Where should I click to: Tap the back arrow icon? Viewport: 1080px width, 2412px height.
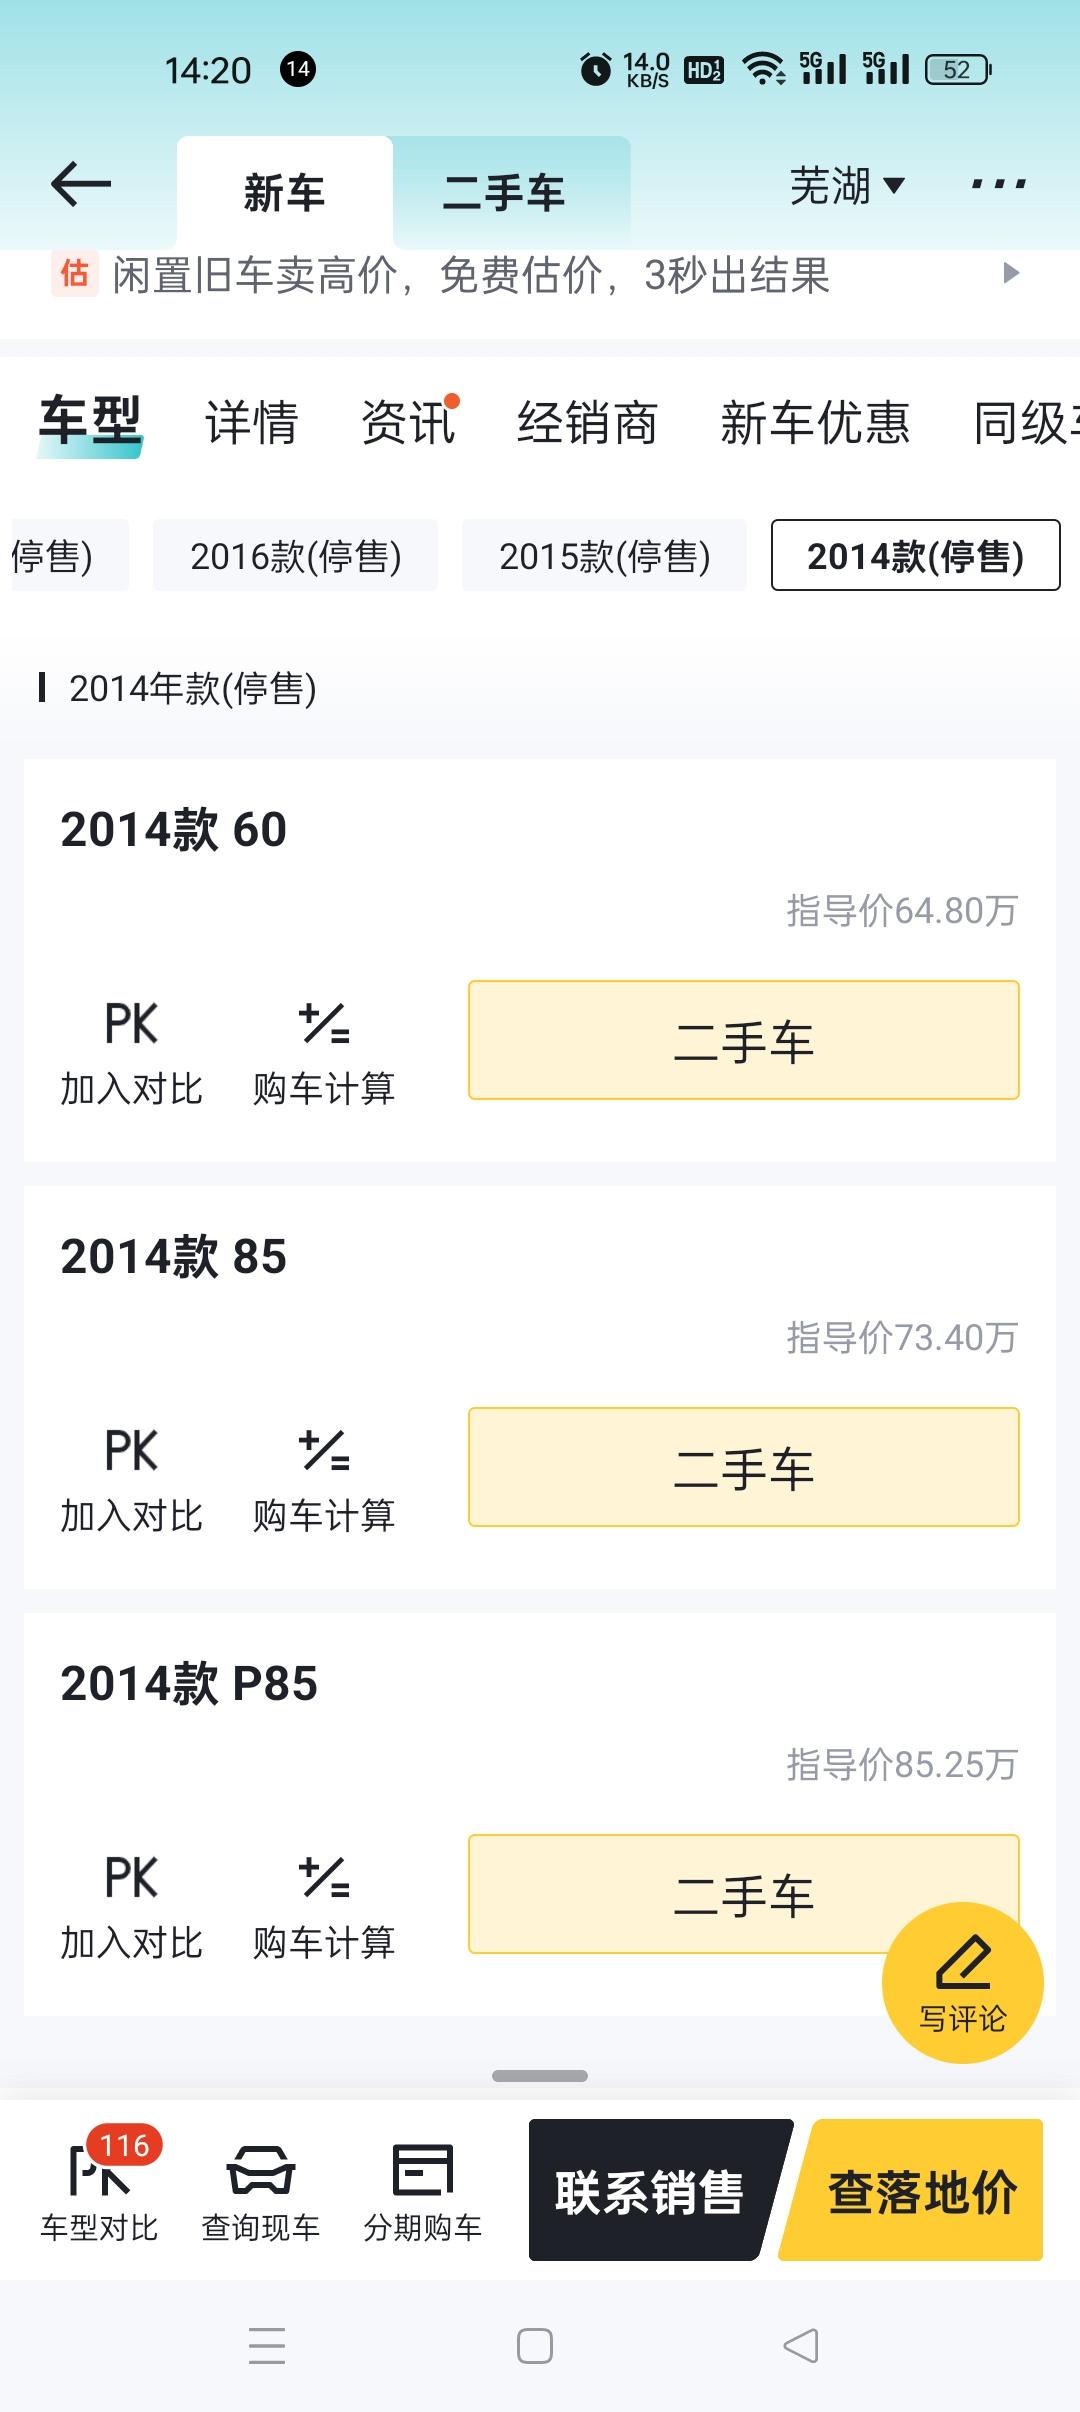[x=81, y=185]
